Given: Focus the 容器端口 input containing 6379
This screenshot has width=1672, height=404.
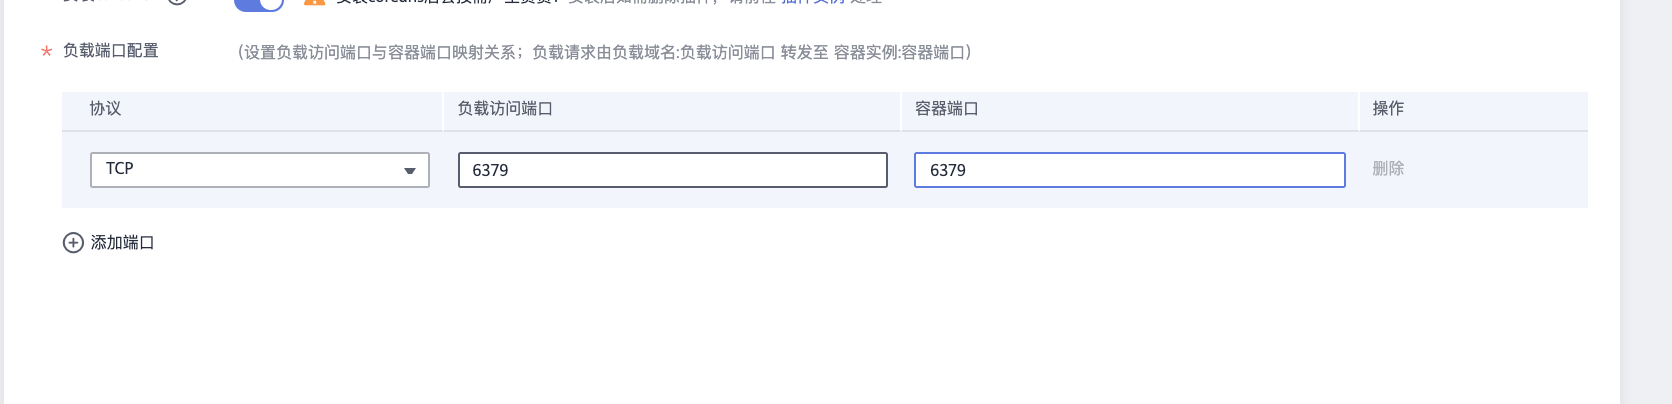Looking at the screenshot, I should (x=1129, y=170).
